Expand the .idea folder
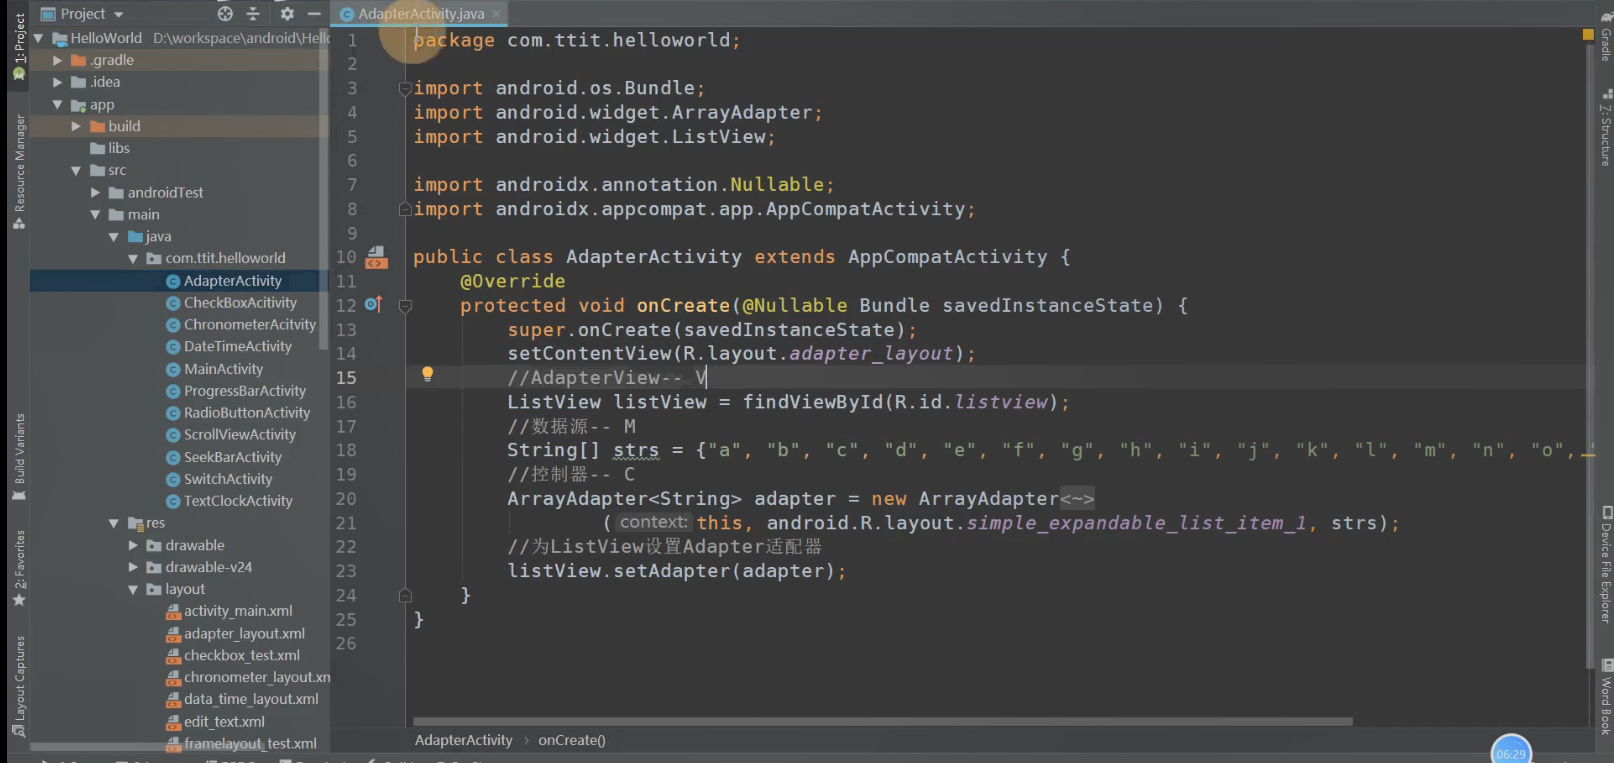1614x763 pixels. click(57, 82)
